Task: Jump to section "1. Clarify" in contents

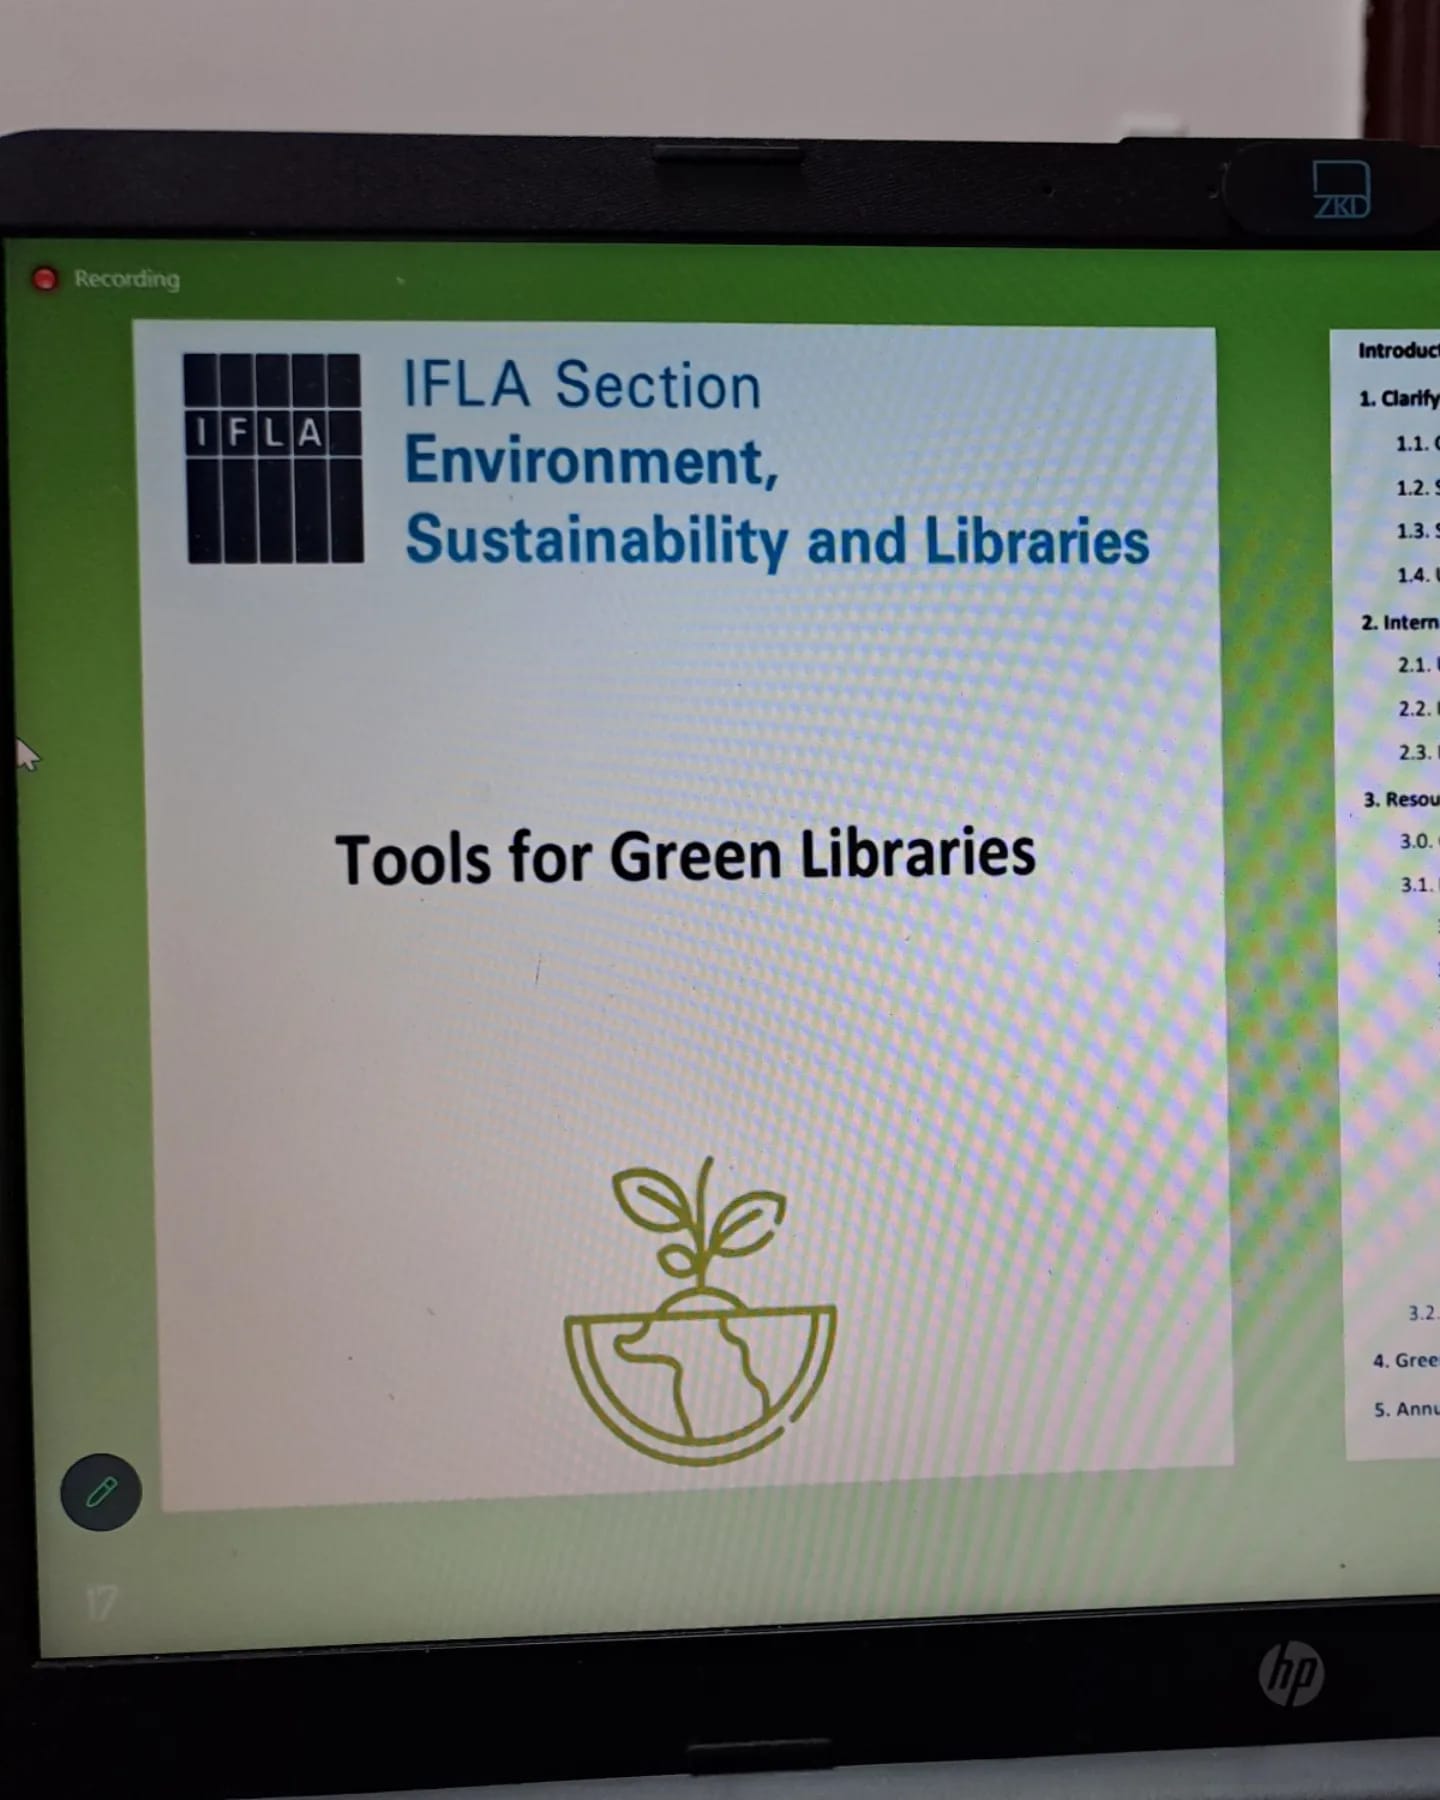Action: (x=1398, y=398)
